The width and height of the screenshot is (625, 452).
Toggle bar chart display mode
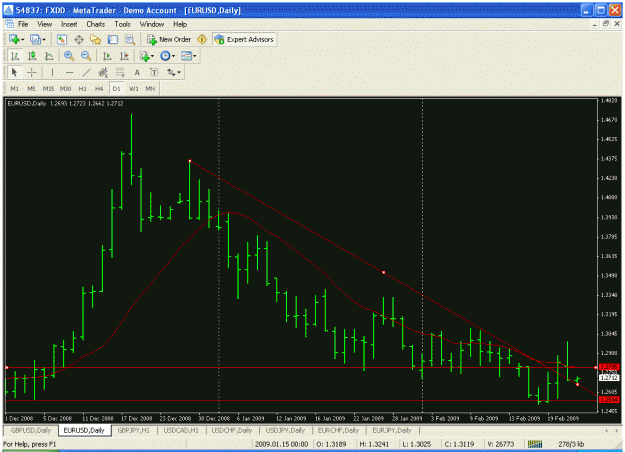click(x=15, y=56)
